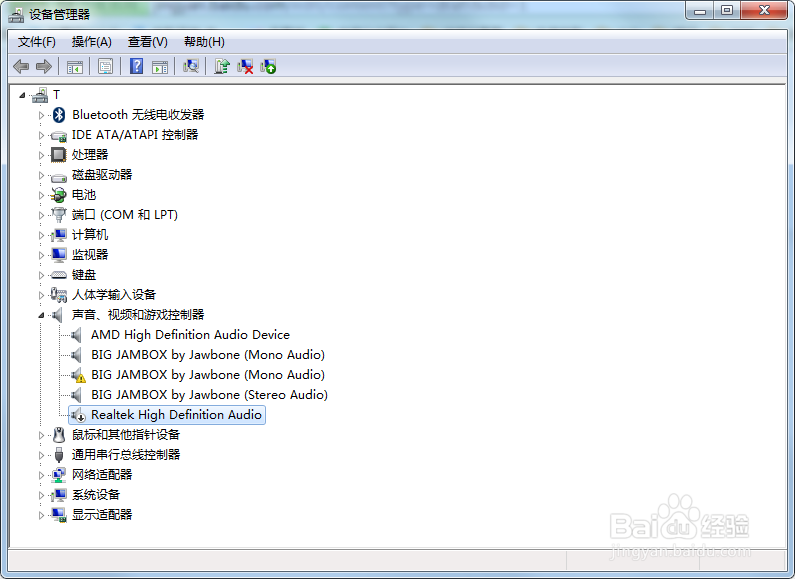Image resolution: width=795 pixels, height=579 pixels.
Task: Expand the Bluetooth 无线电收发器 node
Action: [x=42, y=115]
